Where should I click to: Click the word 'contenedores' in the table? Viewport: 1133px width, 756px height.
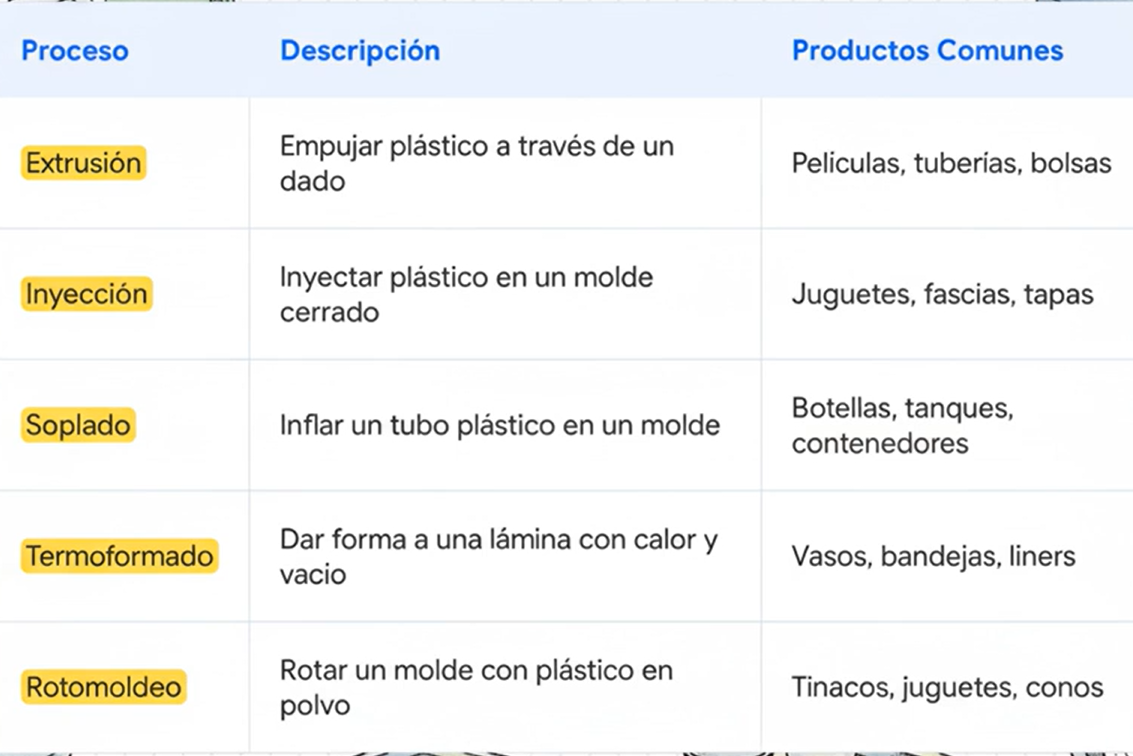880,443
